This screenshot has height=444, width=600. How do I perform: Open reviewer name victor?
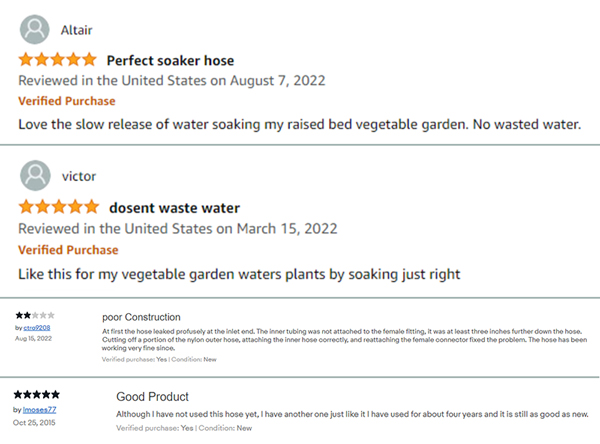pos(79,176)
